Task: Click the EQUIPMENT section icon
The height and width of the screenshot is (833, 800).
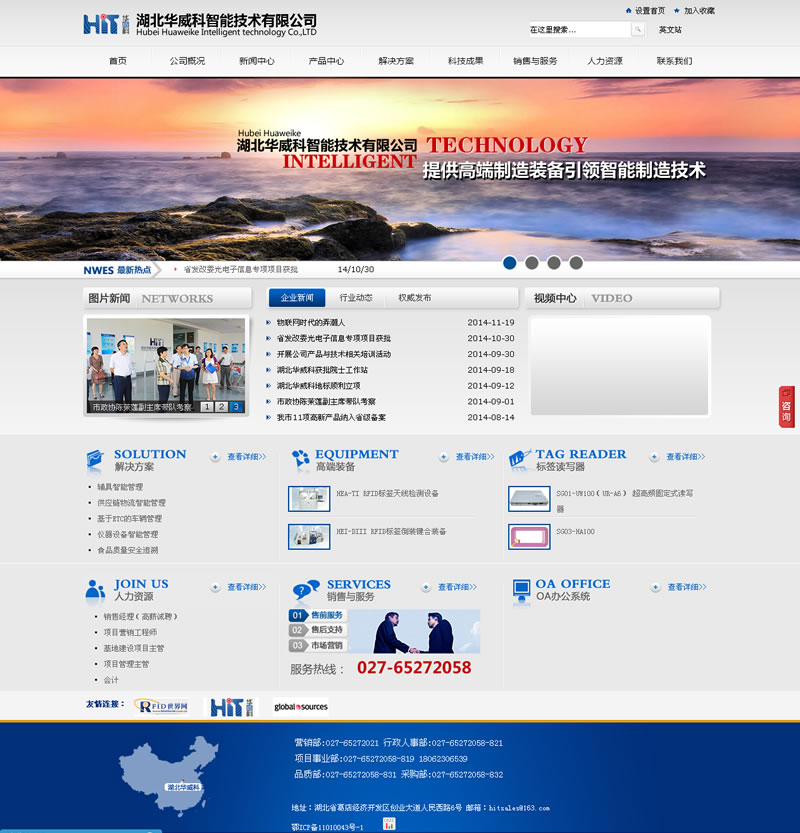Action: [300, 461]
